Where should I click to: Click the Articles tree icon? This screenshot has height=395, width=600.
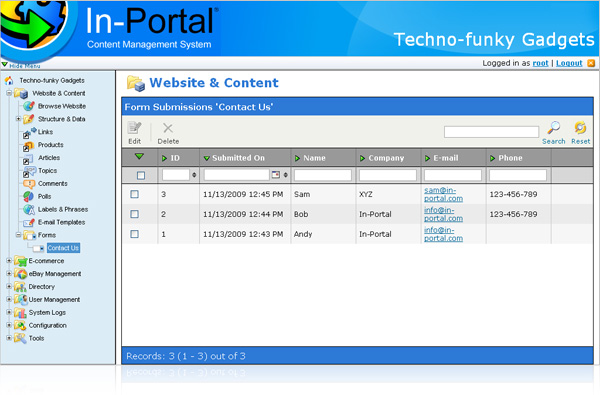click(x=28, y=158)
